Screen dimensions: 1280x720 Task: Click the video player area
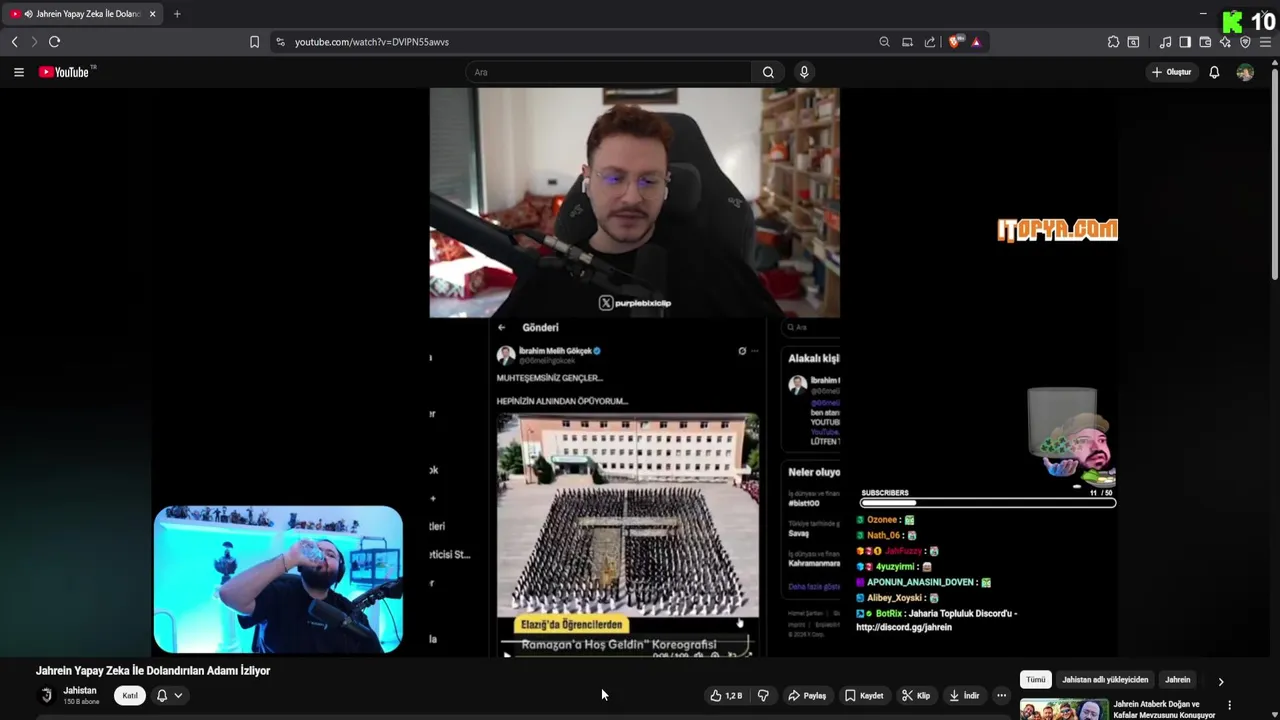point(635,372)
